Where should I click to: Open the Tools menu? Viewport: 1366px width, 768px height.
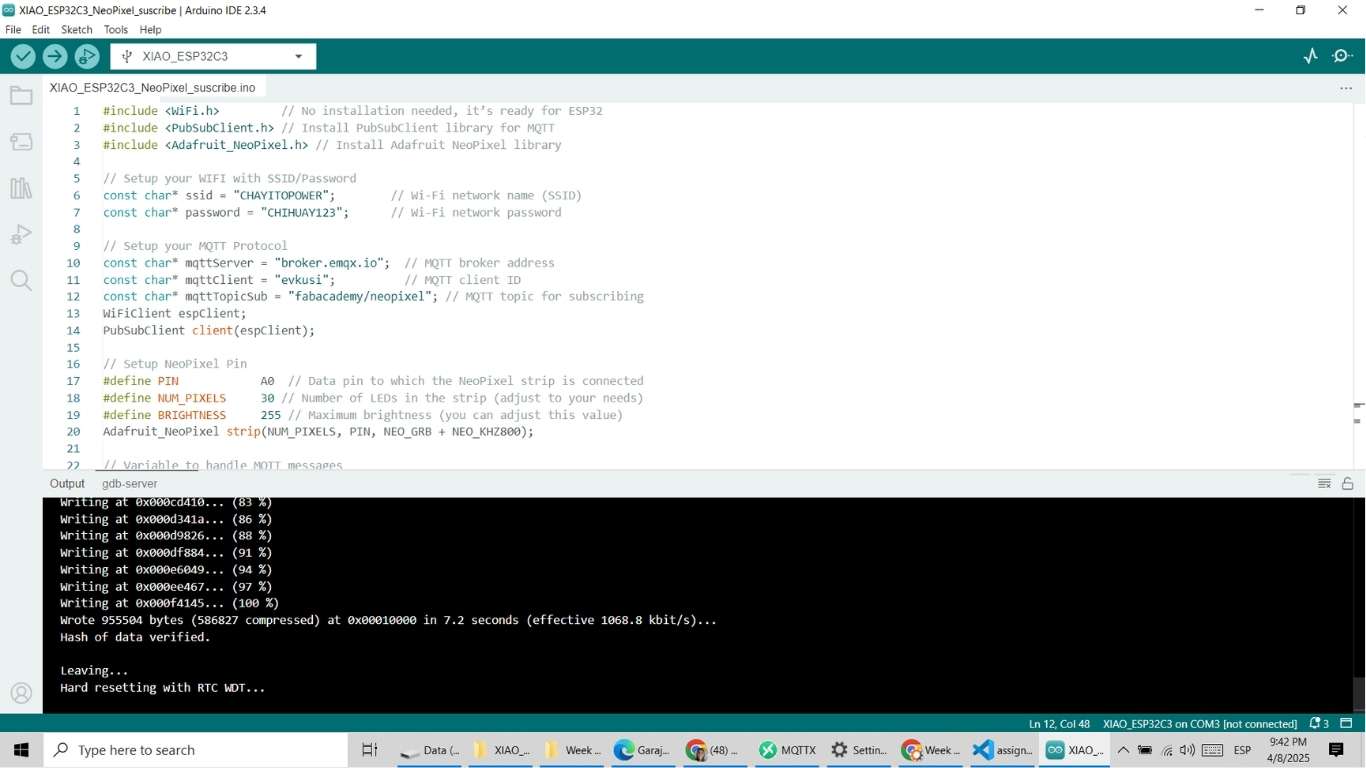116,30
